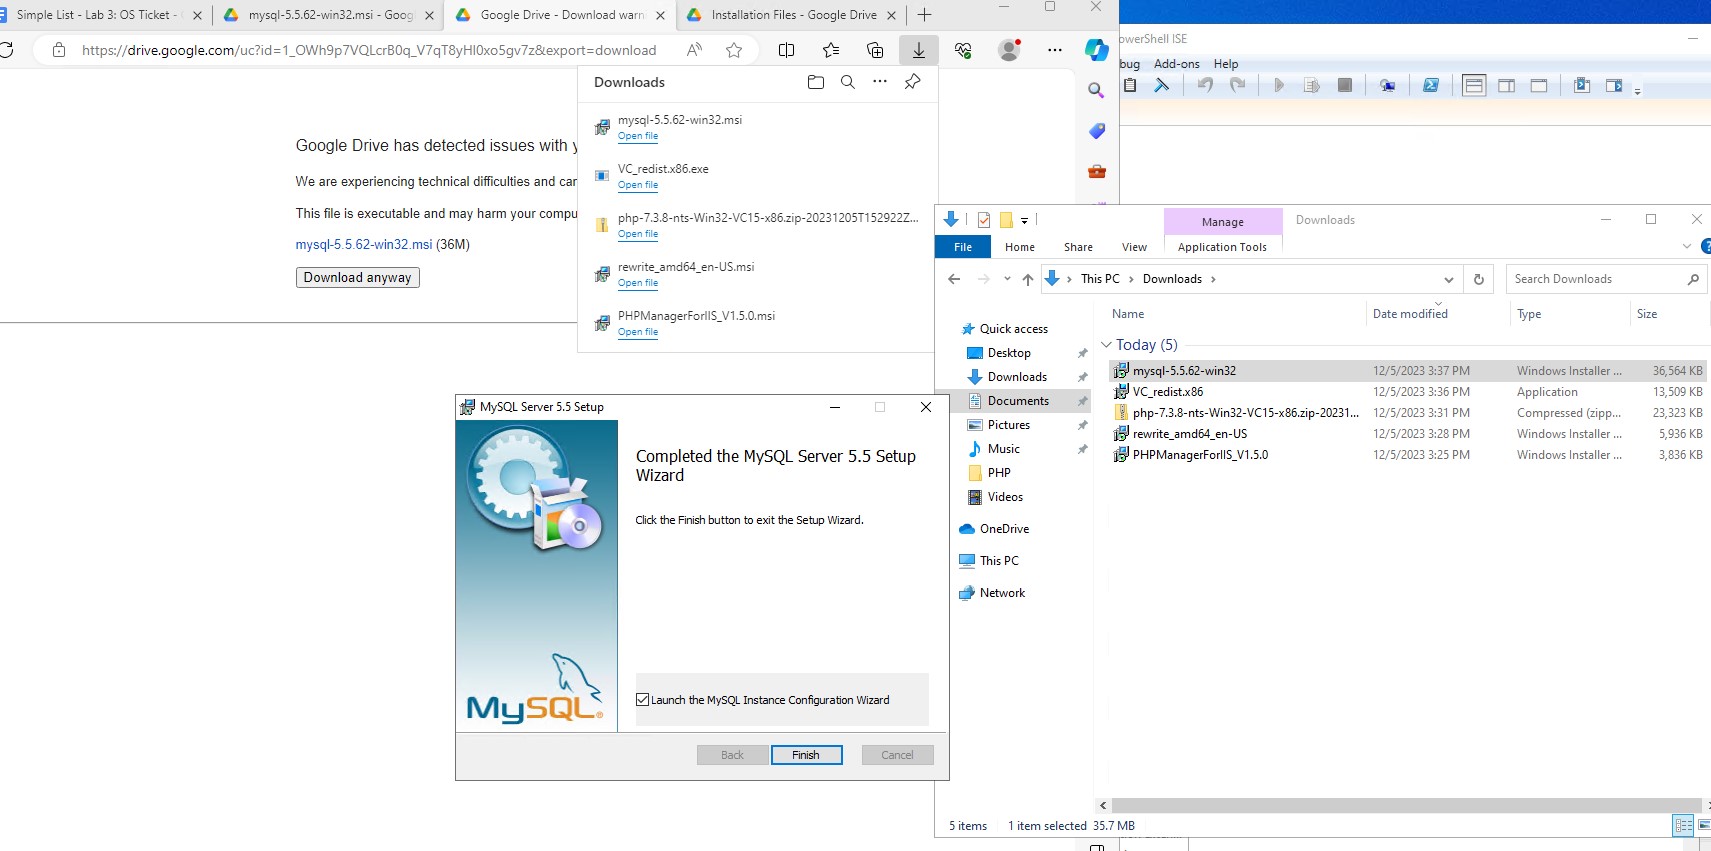Image resolution: width=1711 pixels, height=851 pixels.
Task: Click Undo in PowerShell ISE toolbar
Action: (1205, 85)
